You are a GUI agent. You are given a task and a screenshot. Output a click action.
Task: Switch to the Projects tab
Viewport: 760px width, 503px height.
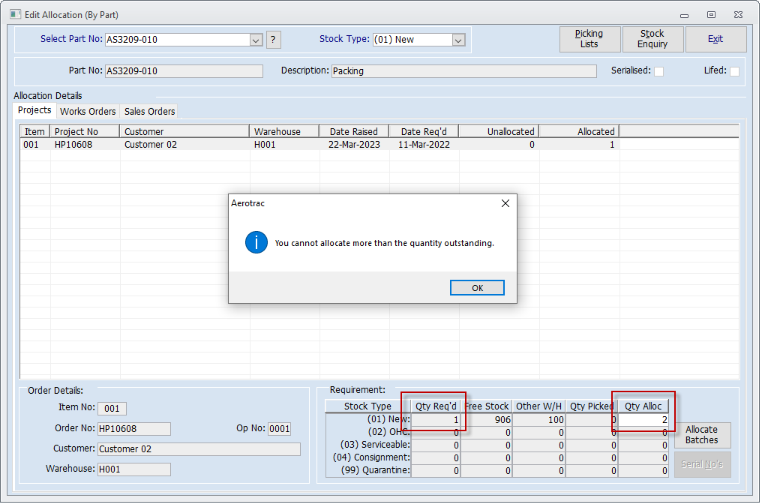[x=34, y=110]
